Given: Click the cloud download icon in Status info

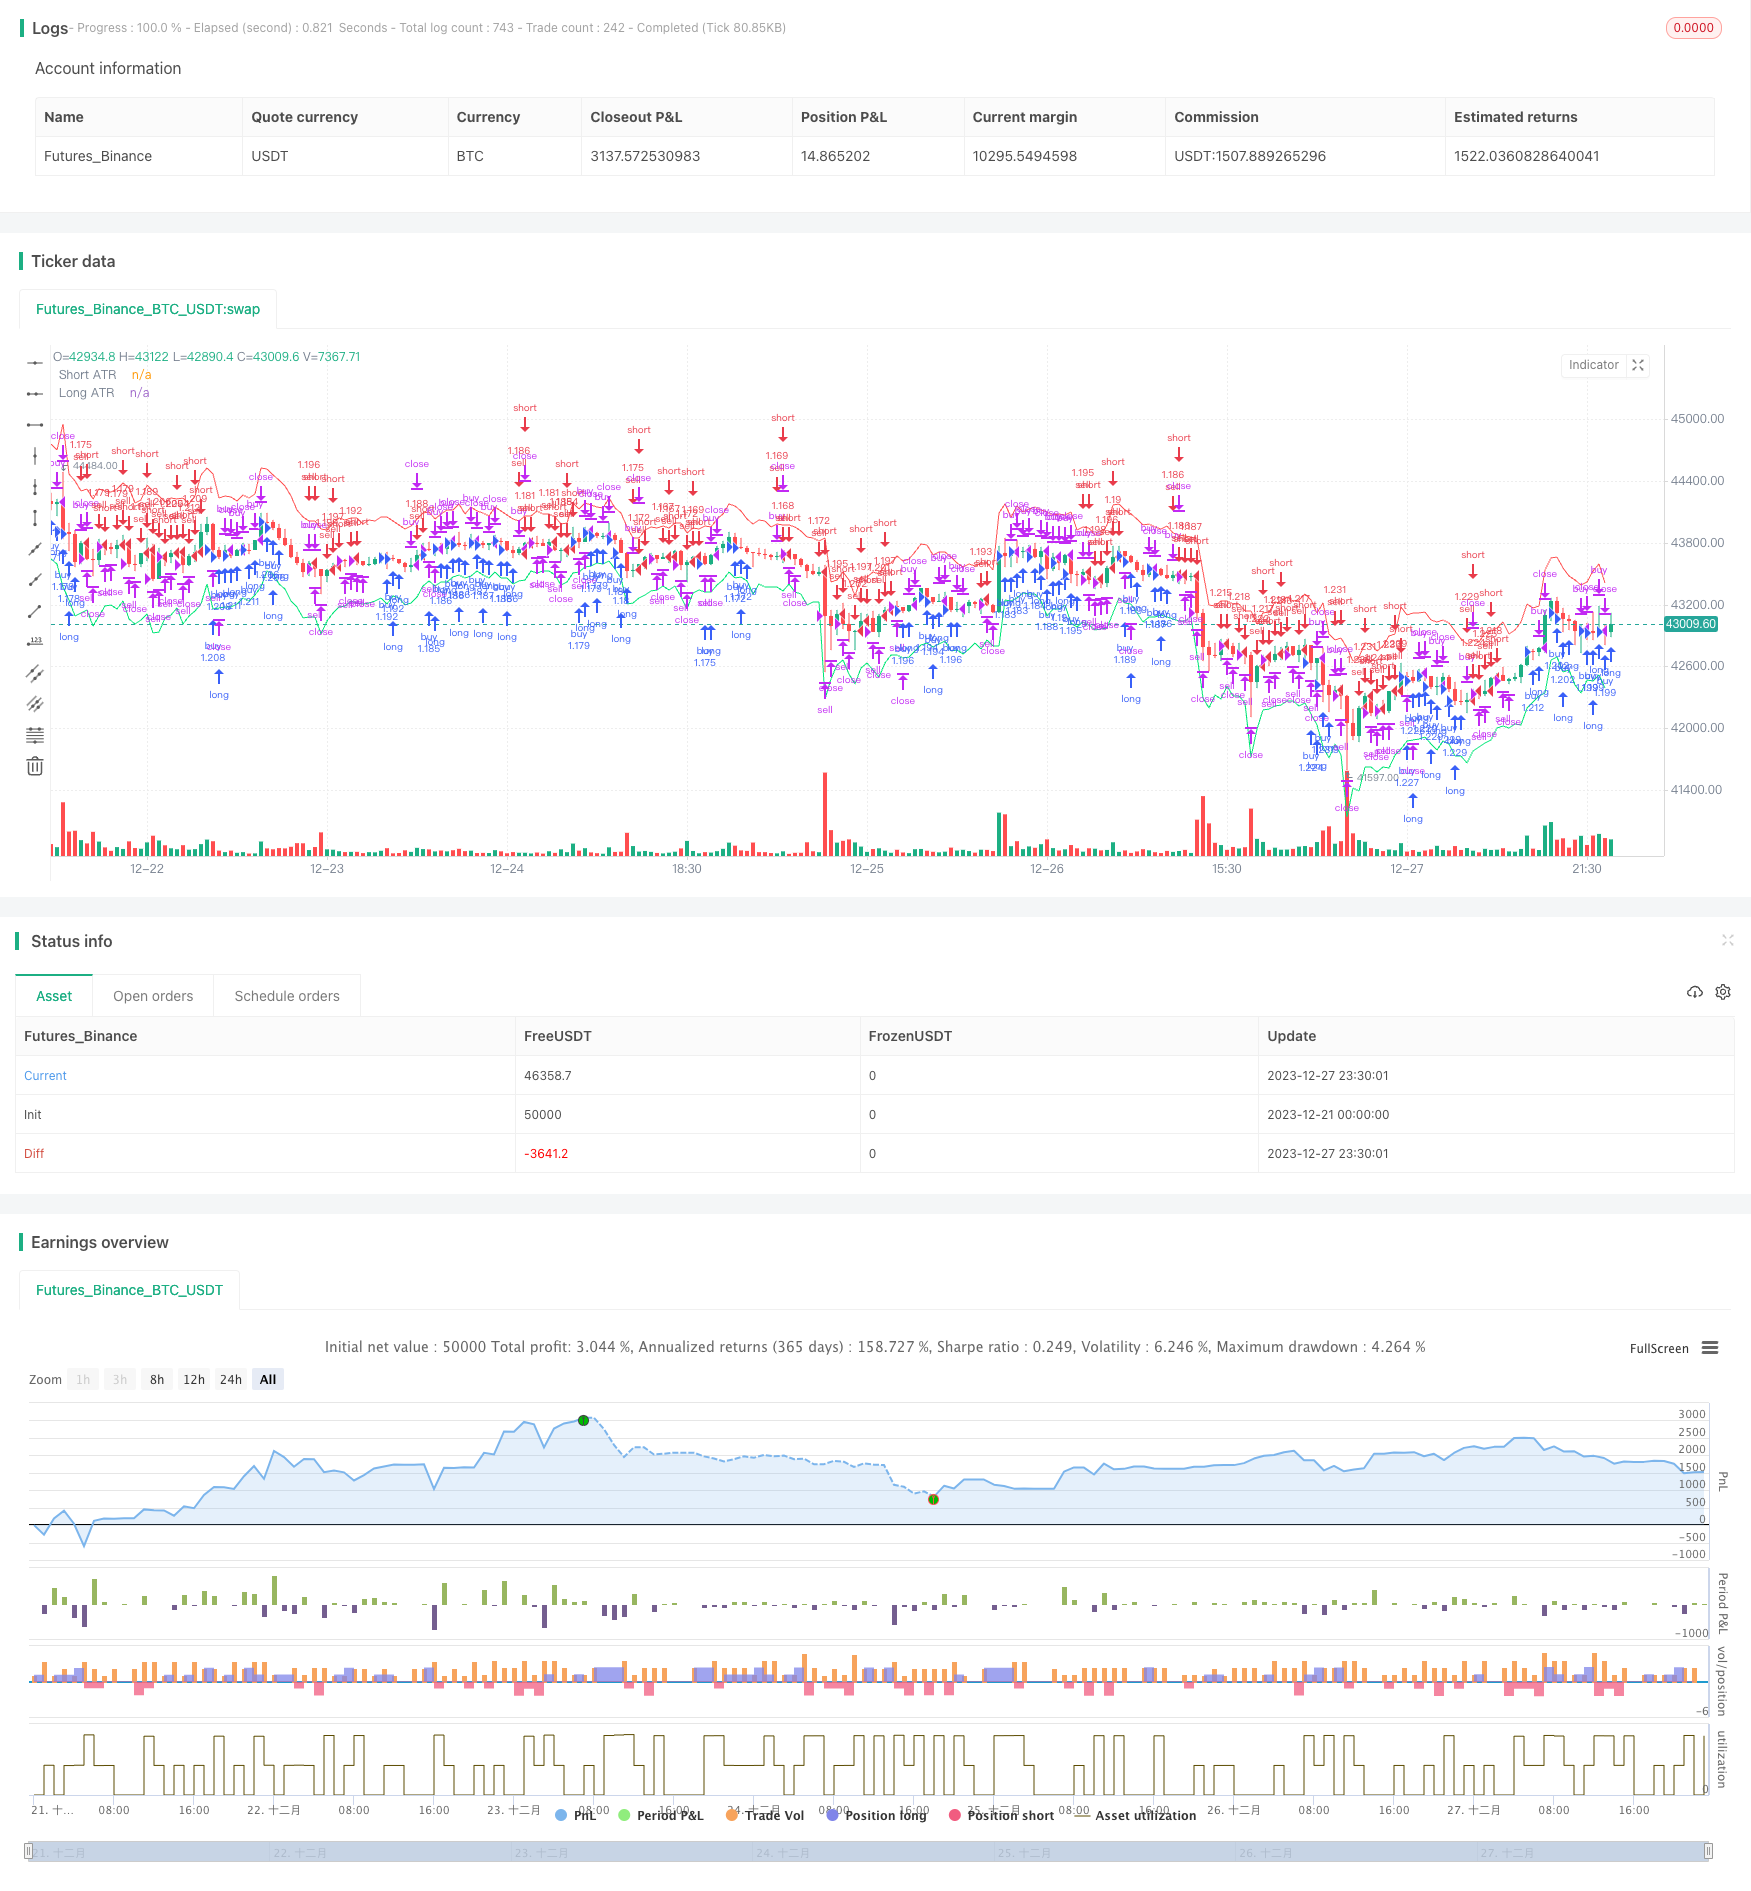Looking at the screenshot, I should (x=1694, y=992).
